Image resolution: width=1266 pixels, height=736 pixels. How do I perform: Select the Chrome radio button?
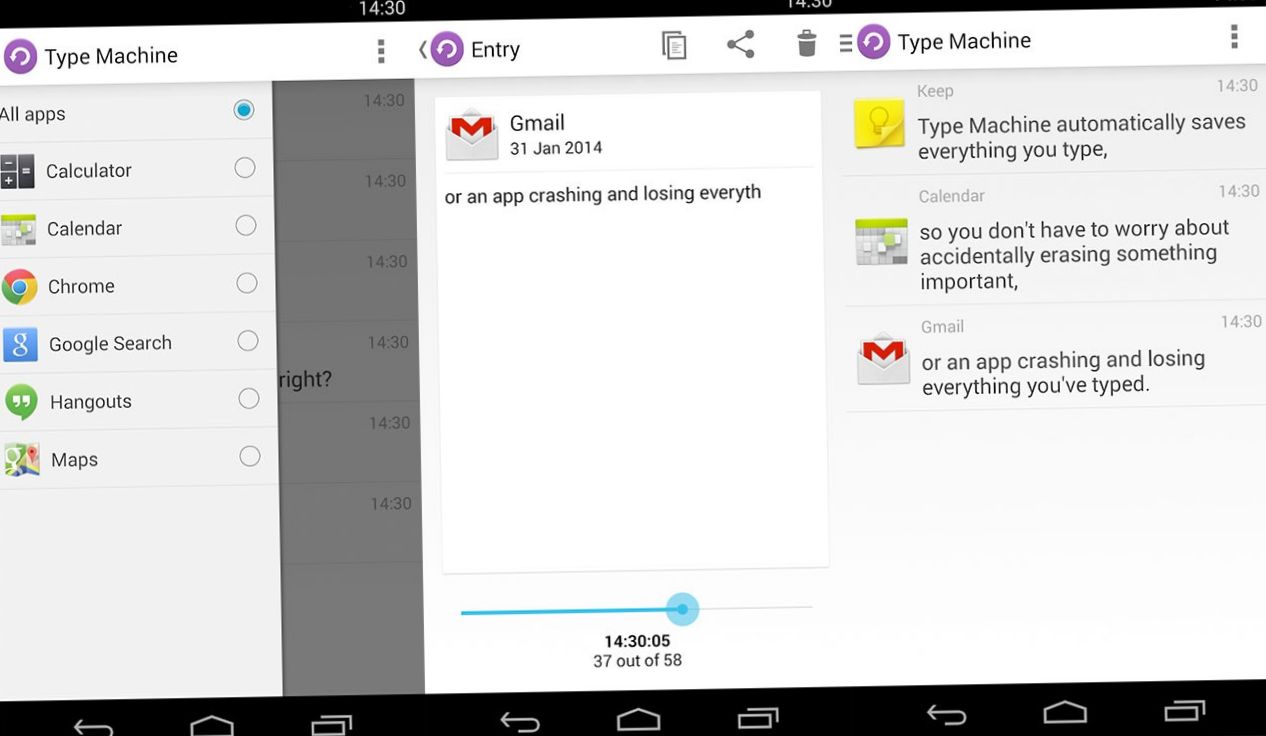point(247,284)
